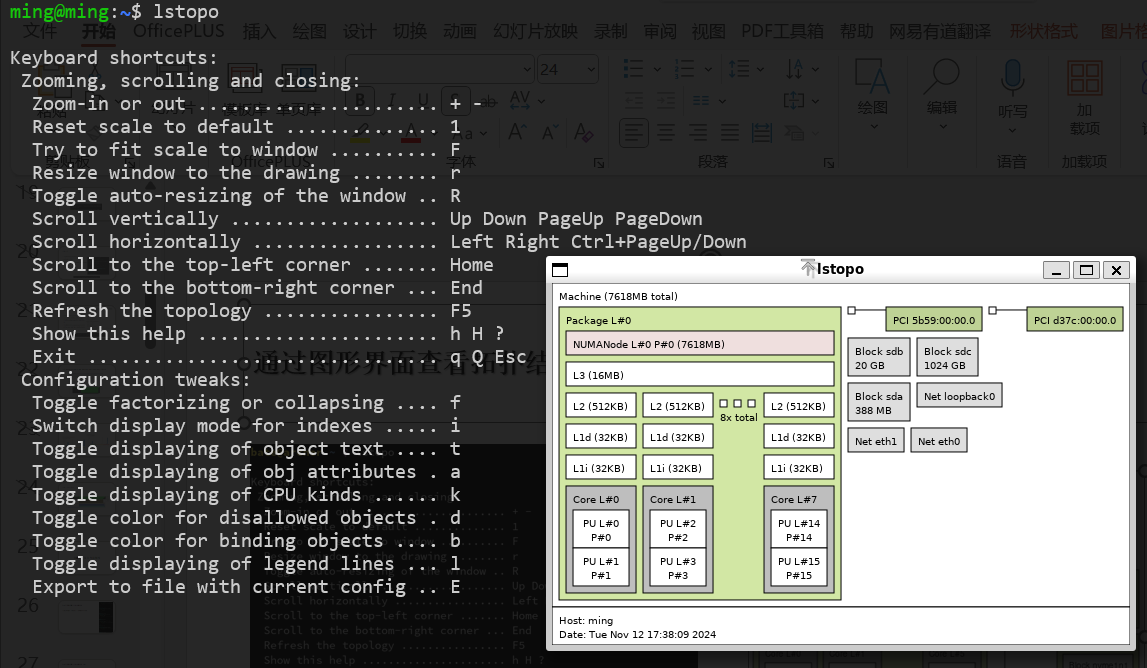Click the align text vertical icon
This screenshot has height=668, width=1147.
coord(794,100)
